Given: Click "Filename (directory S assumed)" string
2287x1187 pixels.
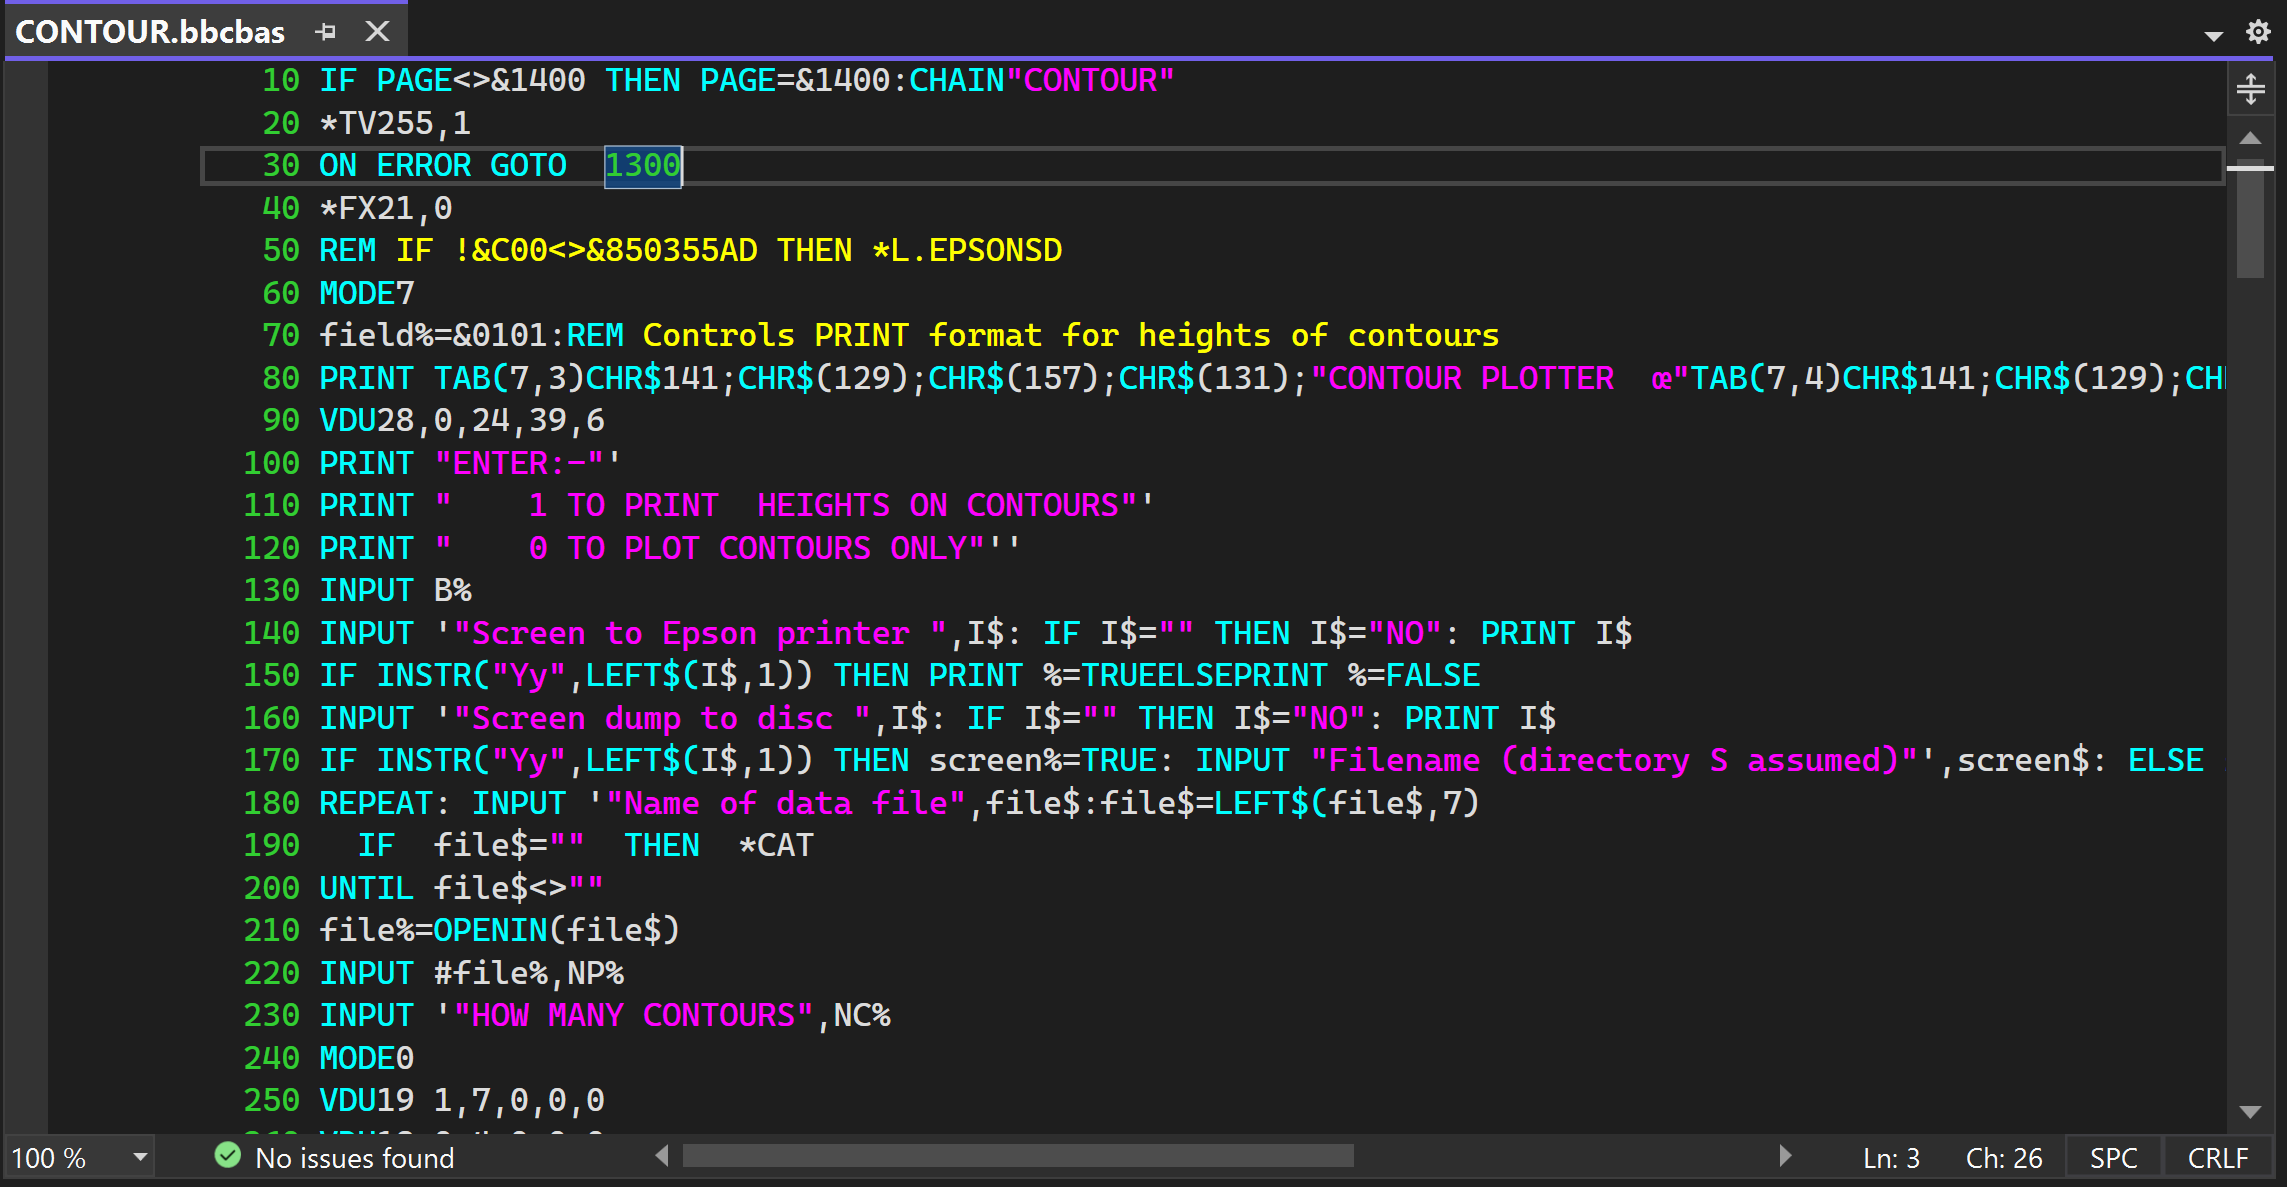Looking at the screenshot, I should (x=1614, y=760).
